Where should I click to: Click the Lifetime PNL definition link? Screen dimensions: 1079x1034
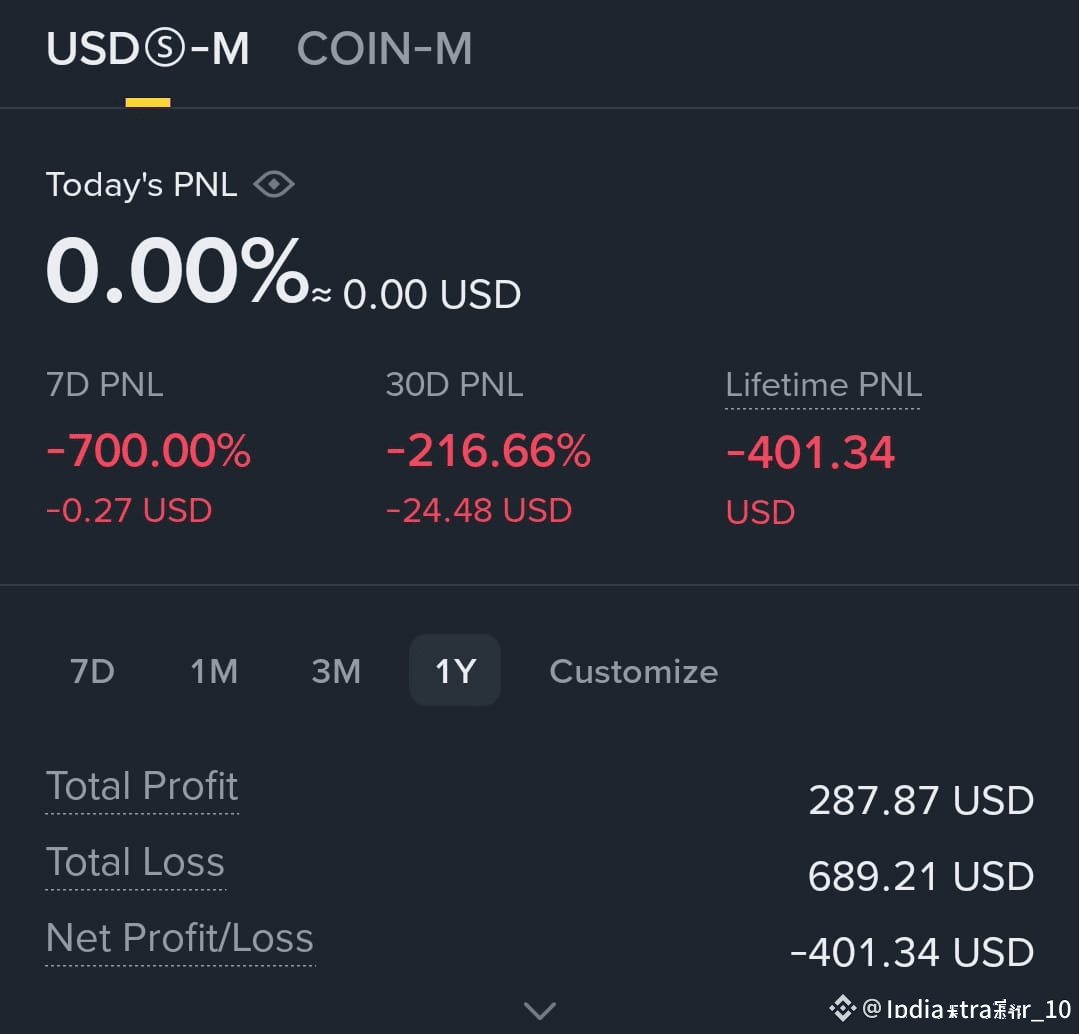pos(823,384)
